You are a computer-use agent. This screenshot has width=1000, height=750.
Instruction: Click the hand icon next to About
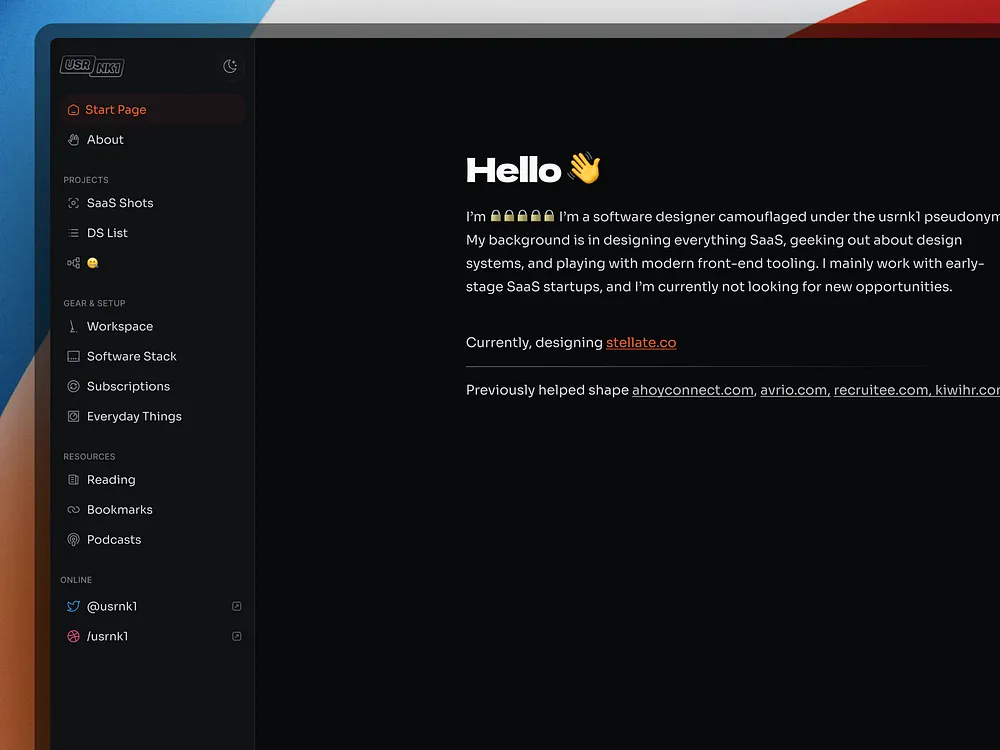[x=73, y=139]
